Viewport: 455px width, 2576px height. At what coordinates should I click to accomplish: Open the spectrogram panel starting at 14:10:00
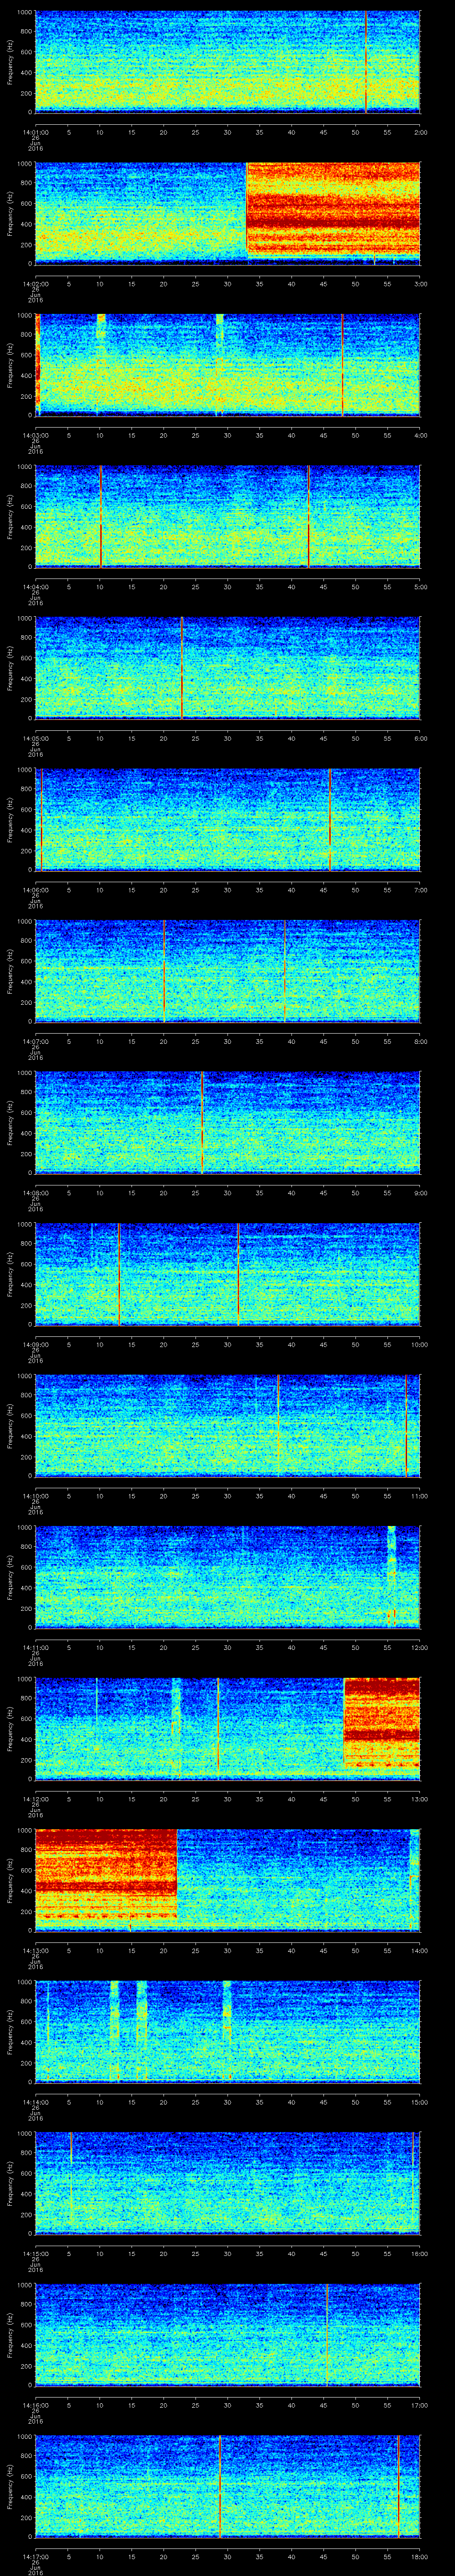[x=227, y=1425]
